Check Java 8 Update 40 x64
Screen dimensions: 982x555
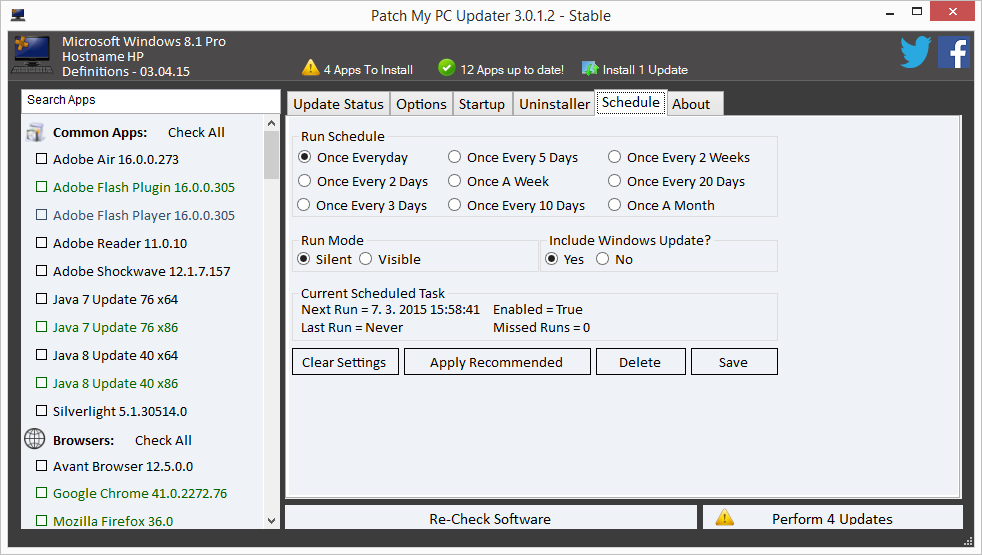[x=41, y=355]
